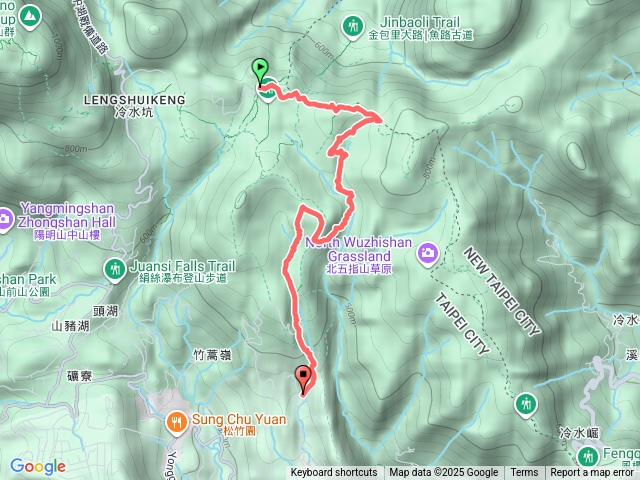Click the Google logo
640x480 pixels.
point(38,467)
